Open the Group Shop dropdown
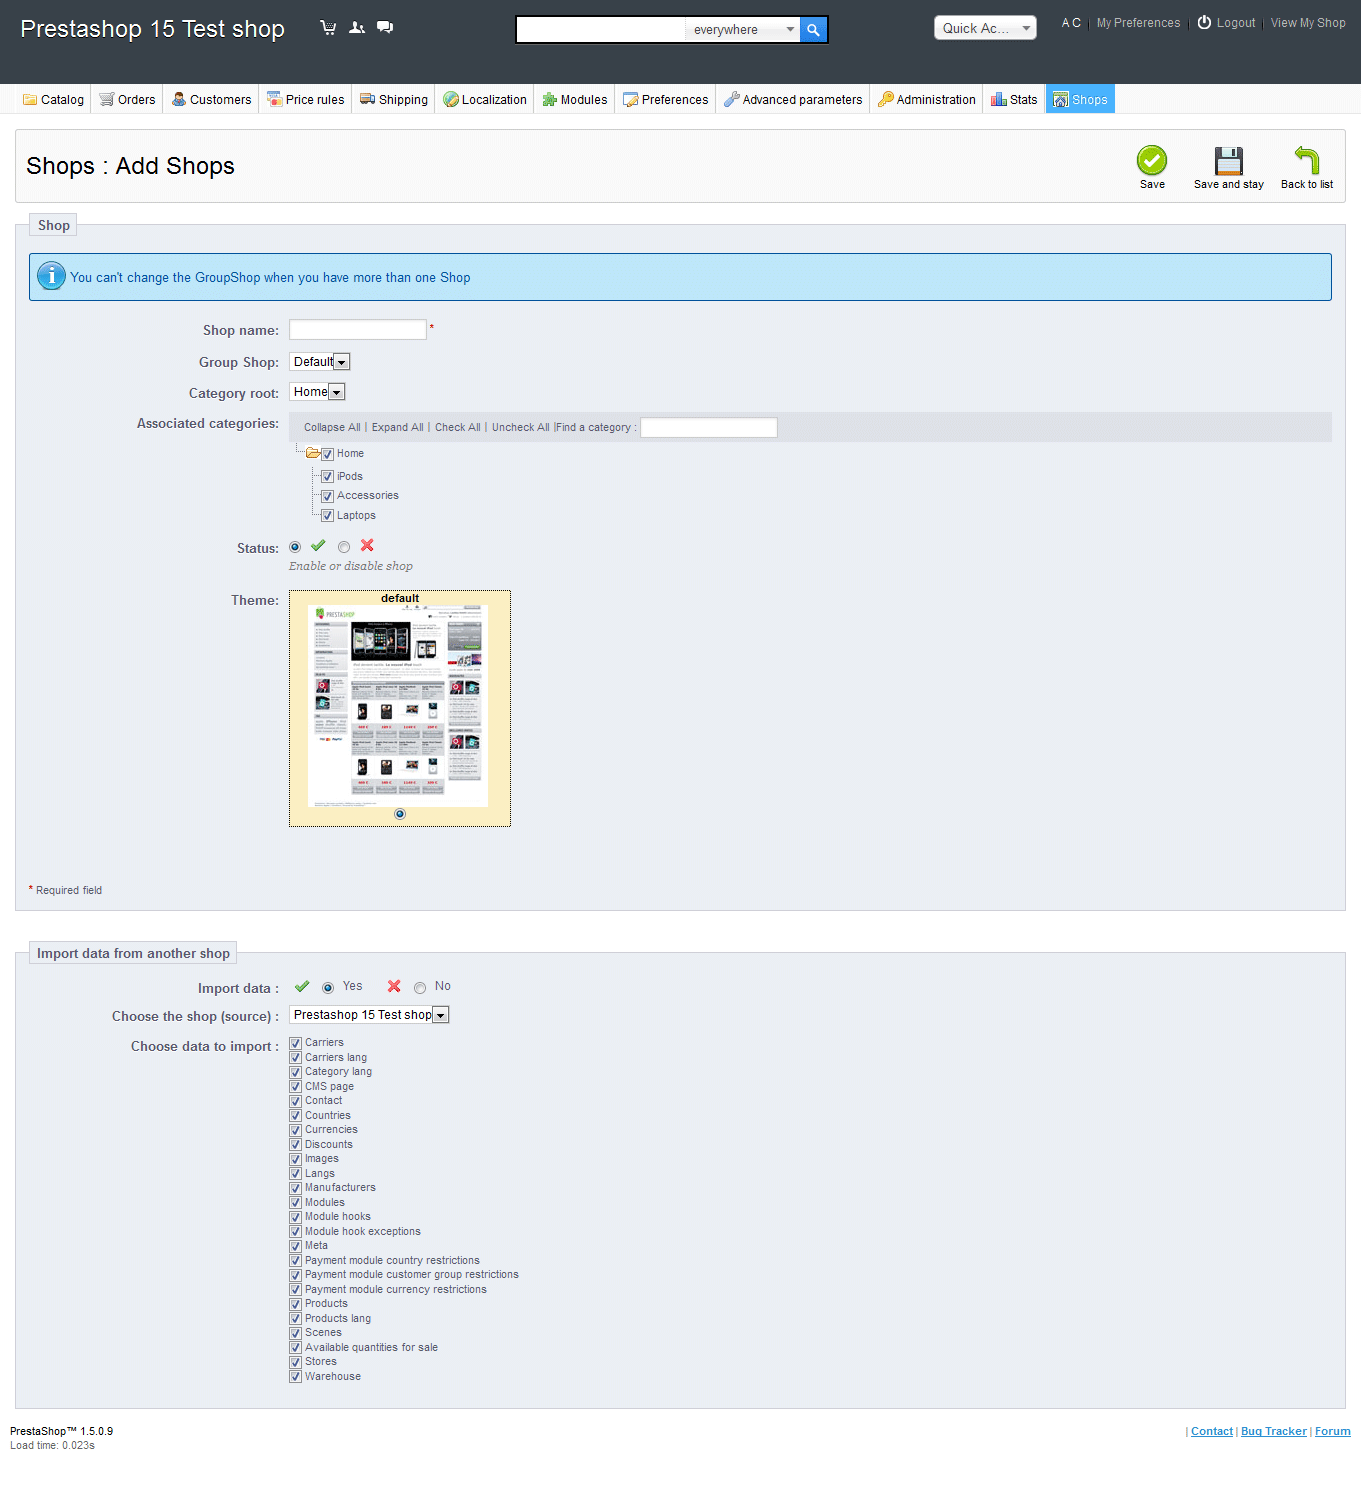Image resolution: width=1361 pixels, height=1487 pixels. coord(320,362)
